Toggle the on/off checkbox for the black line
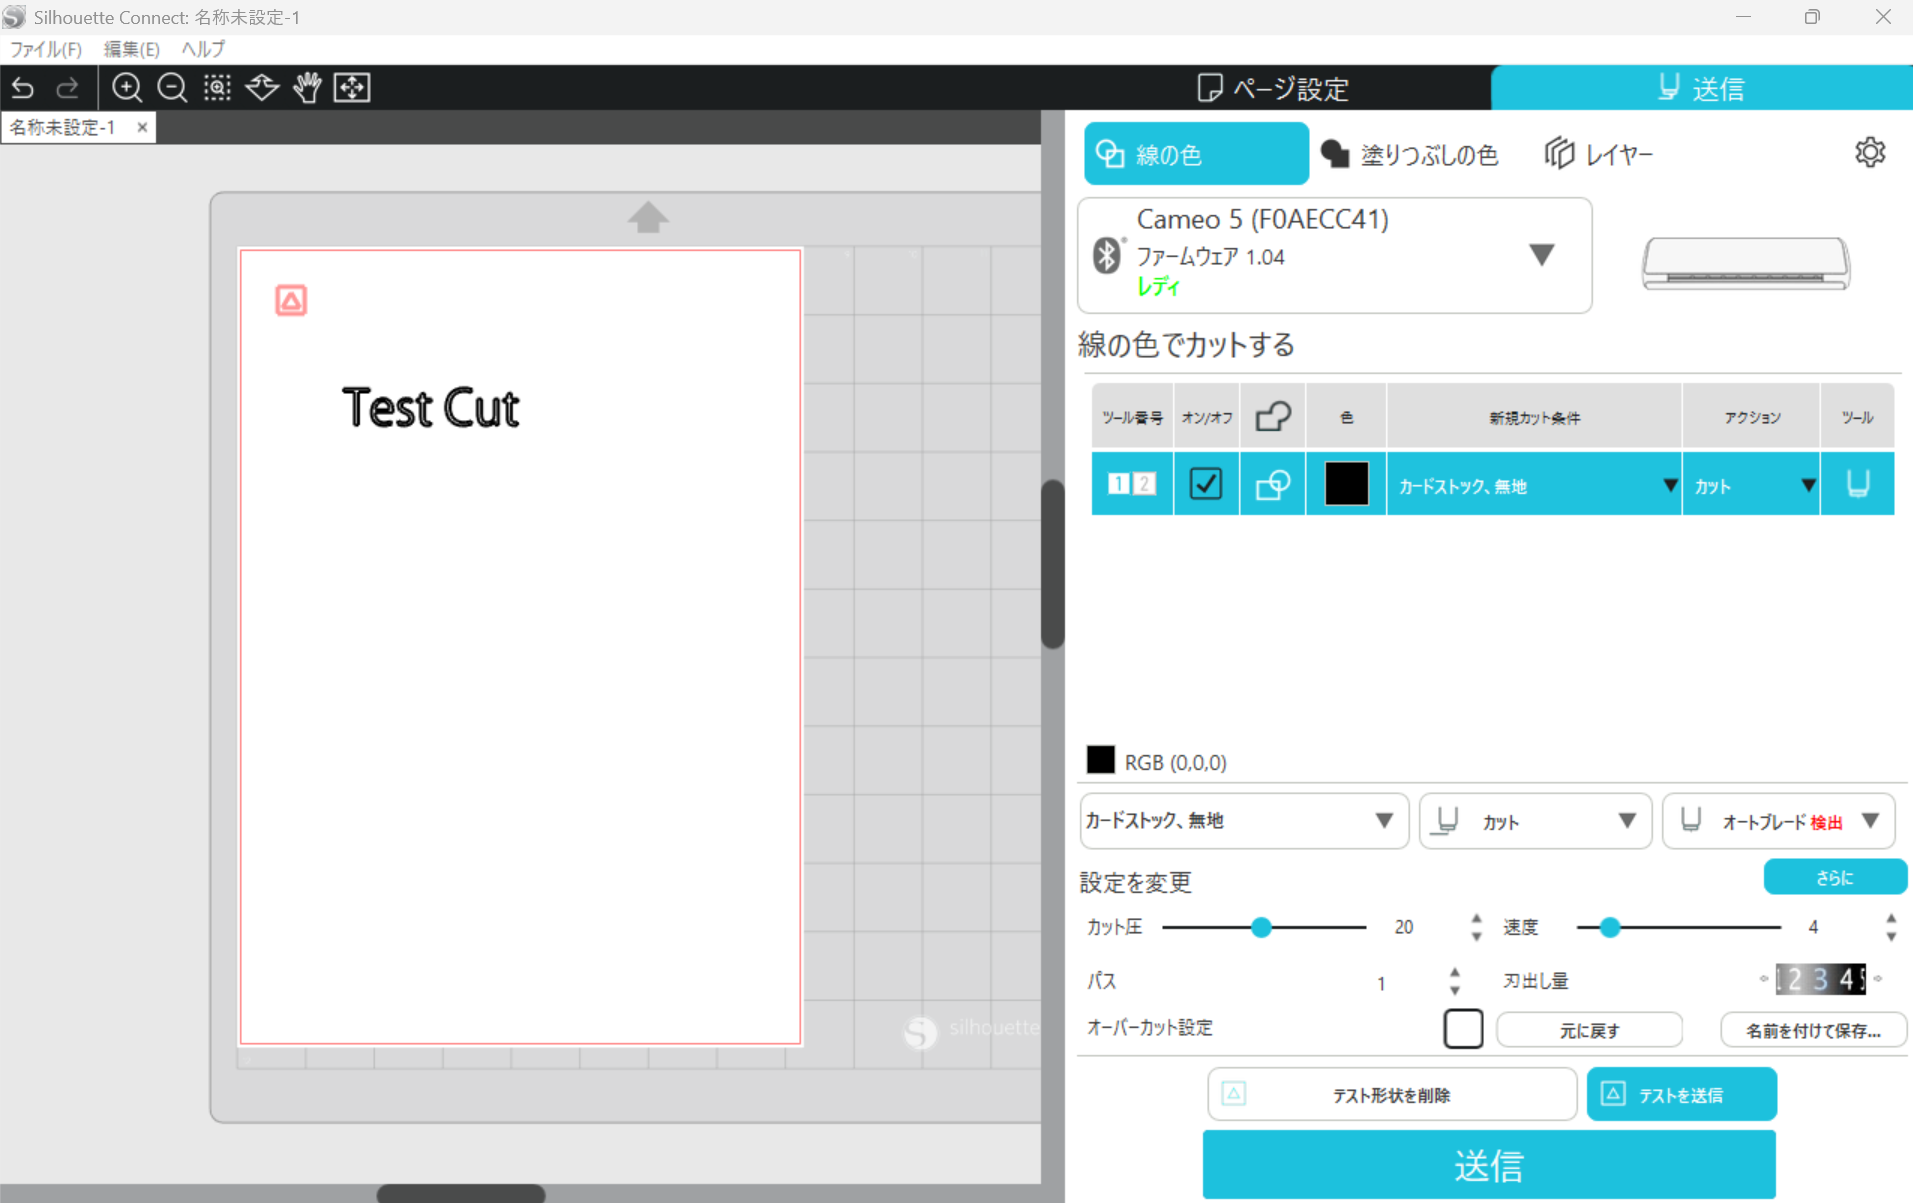 click(1205, 484)
